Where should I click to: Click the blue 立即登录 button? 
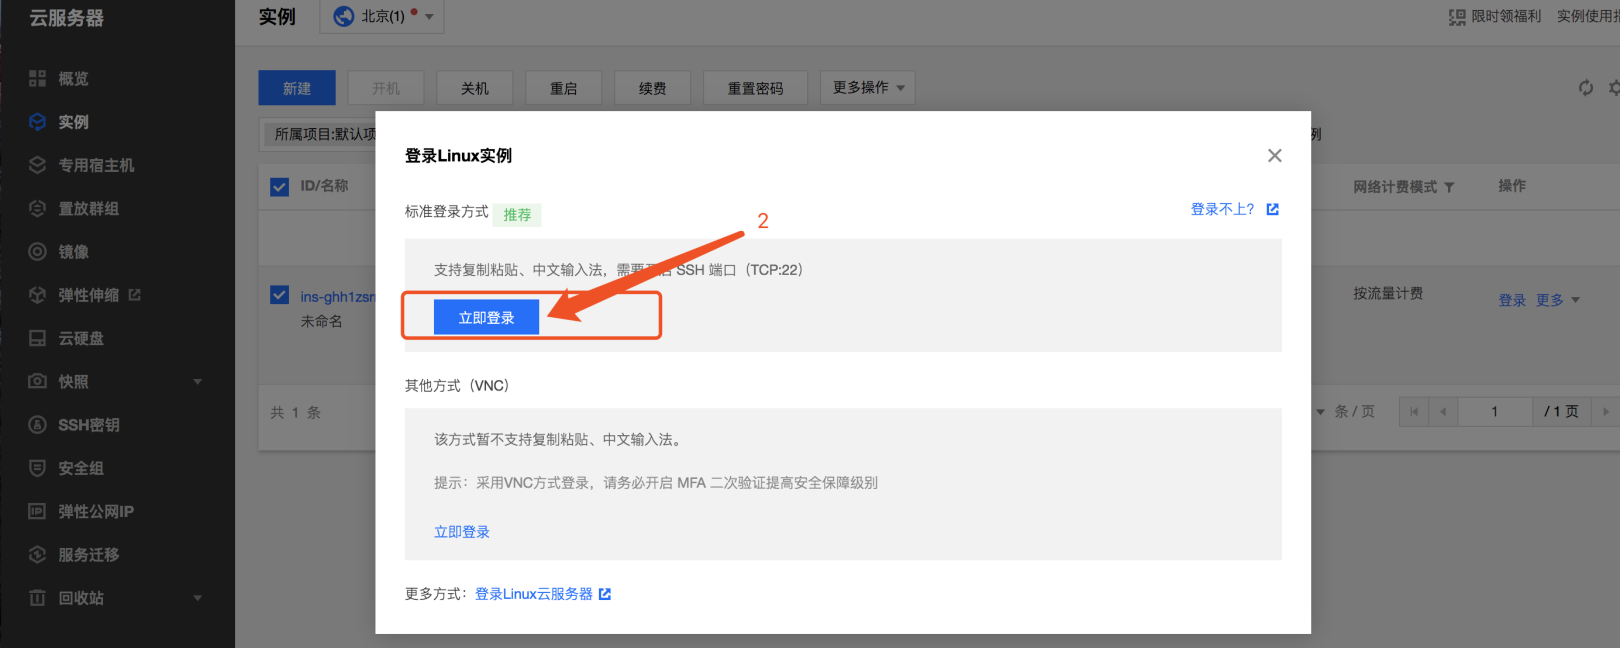tap(486, 317)
